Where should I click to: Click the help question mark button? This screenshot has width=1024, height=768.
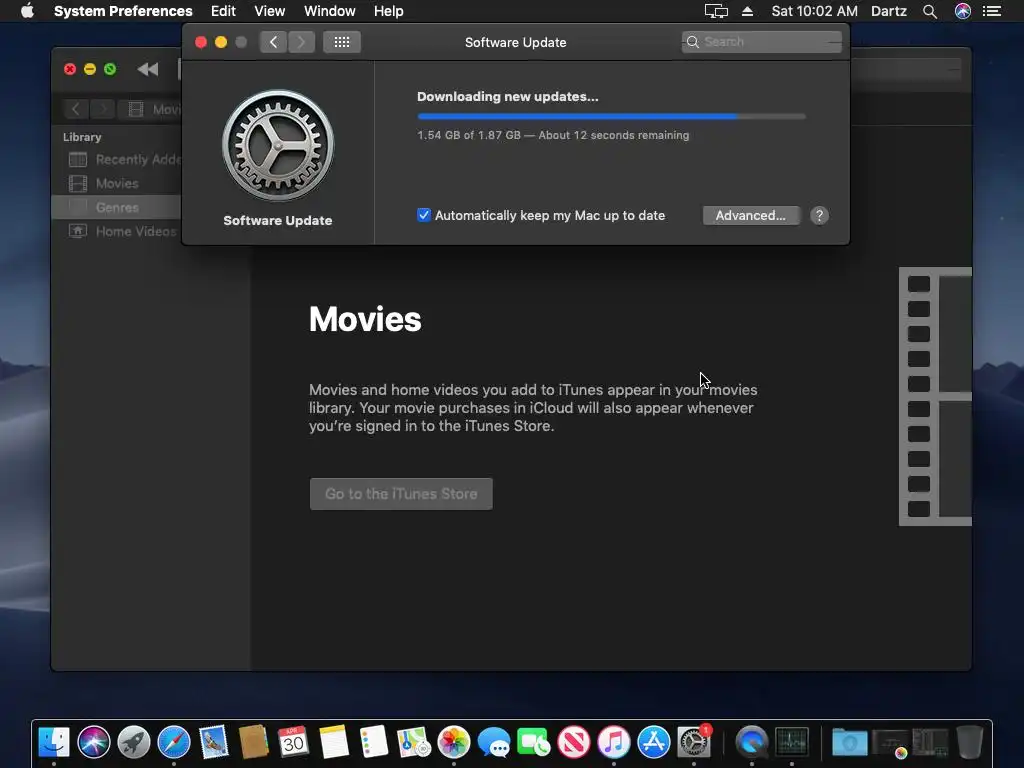(x=819, y=216)
